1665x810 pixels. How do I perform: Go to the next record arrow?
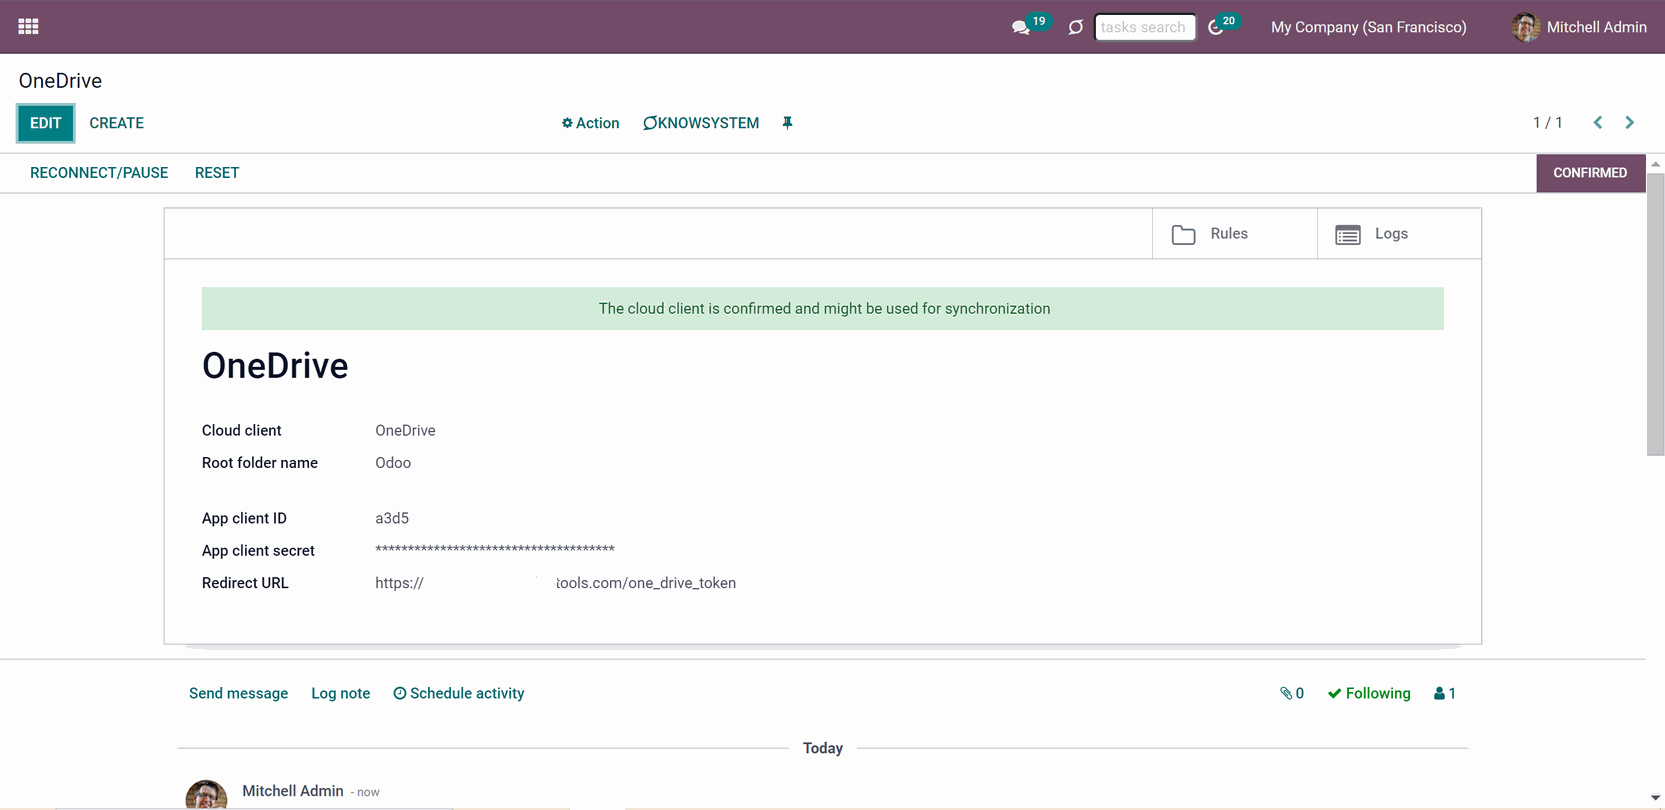point(1630,122)
